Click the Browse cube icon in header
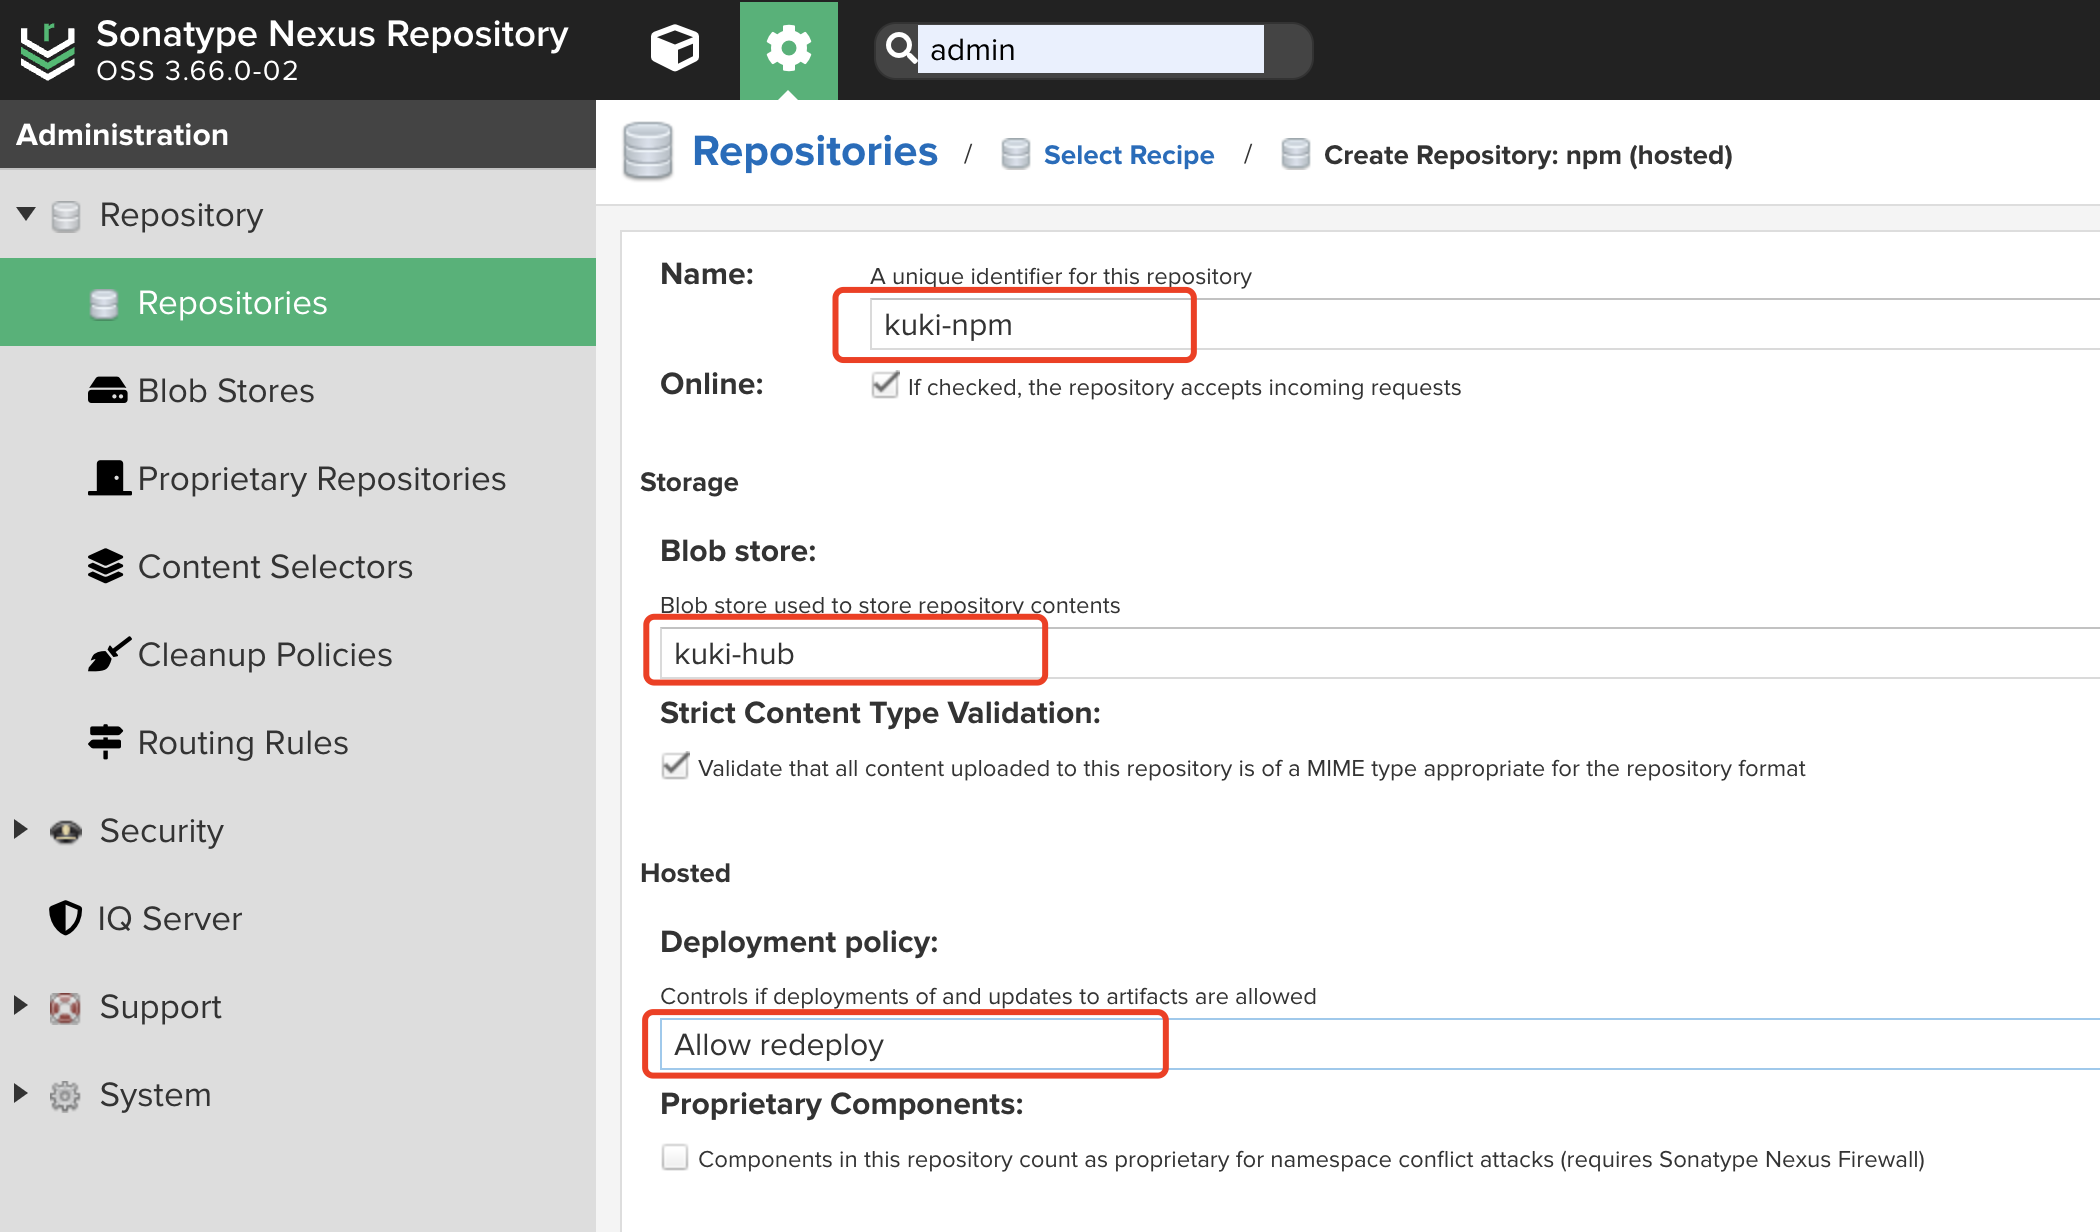The image size is (2100, 1232). click(x=674, y=48)
